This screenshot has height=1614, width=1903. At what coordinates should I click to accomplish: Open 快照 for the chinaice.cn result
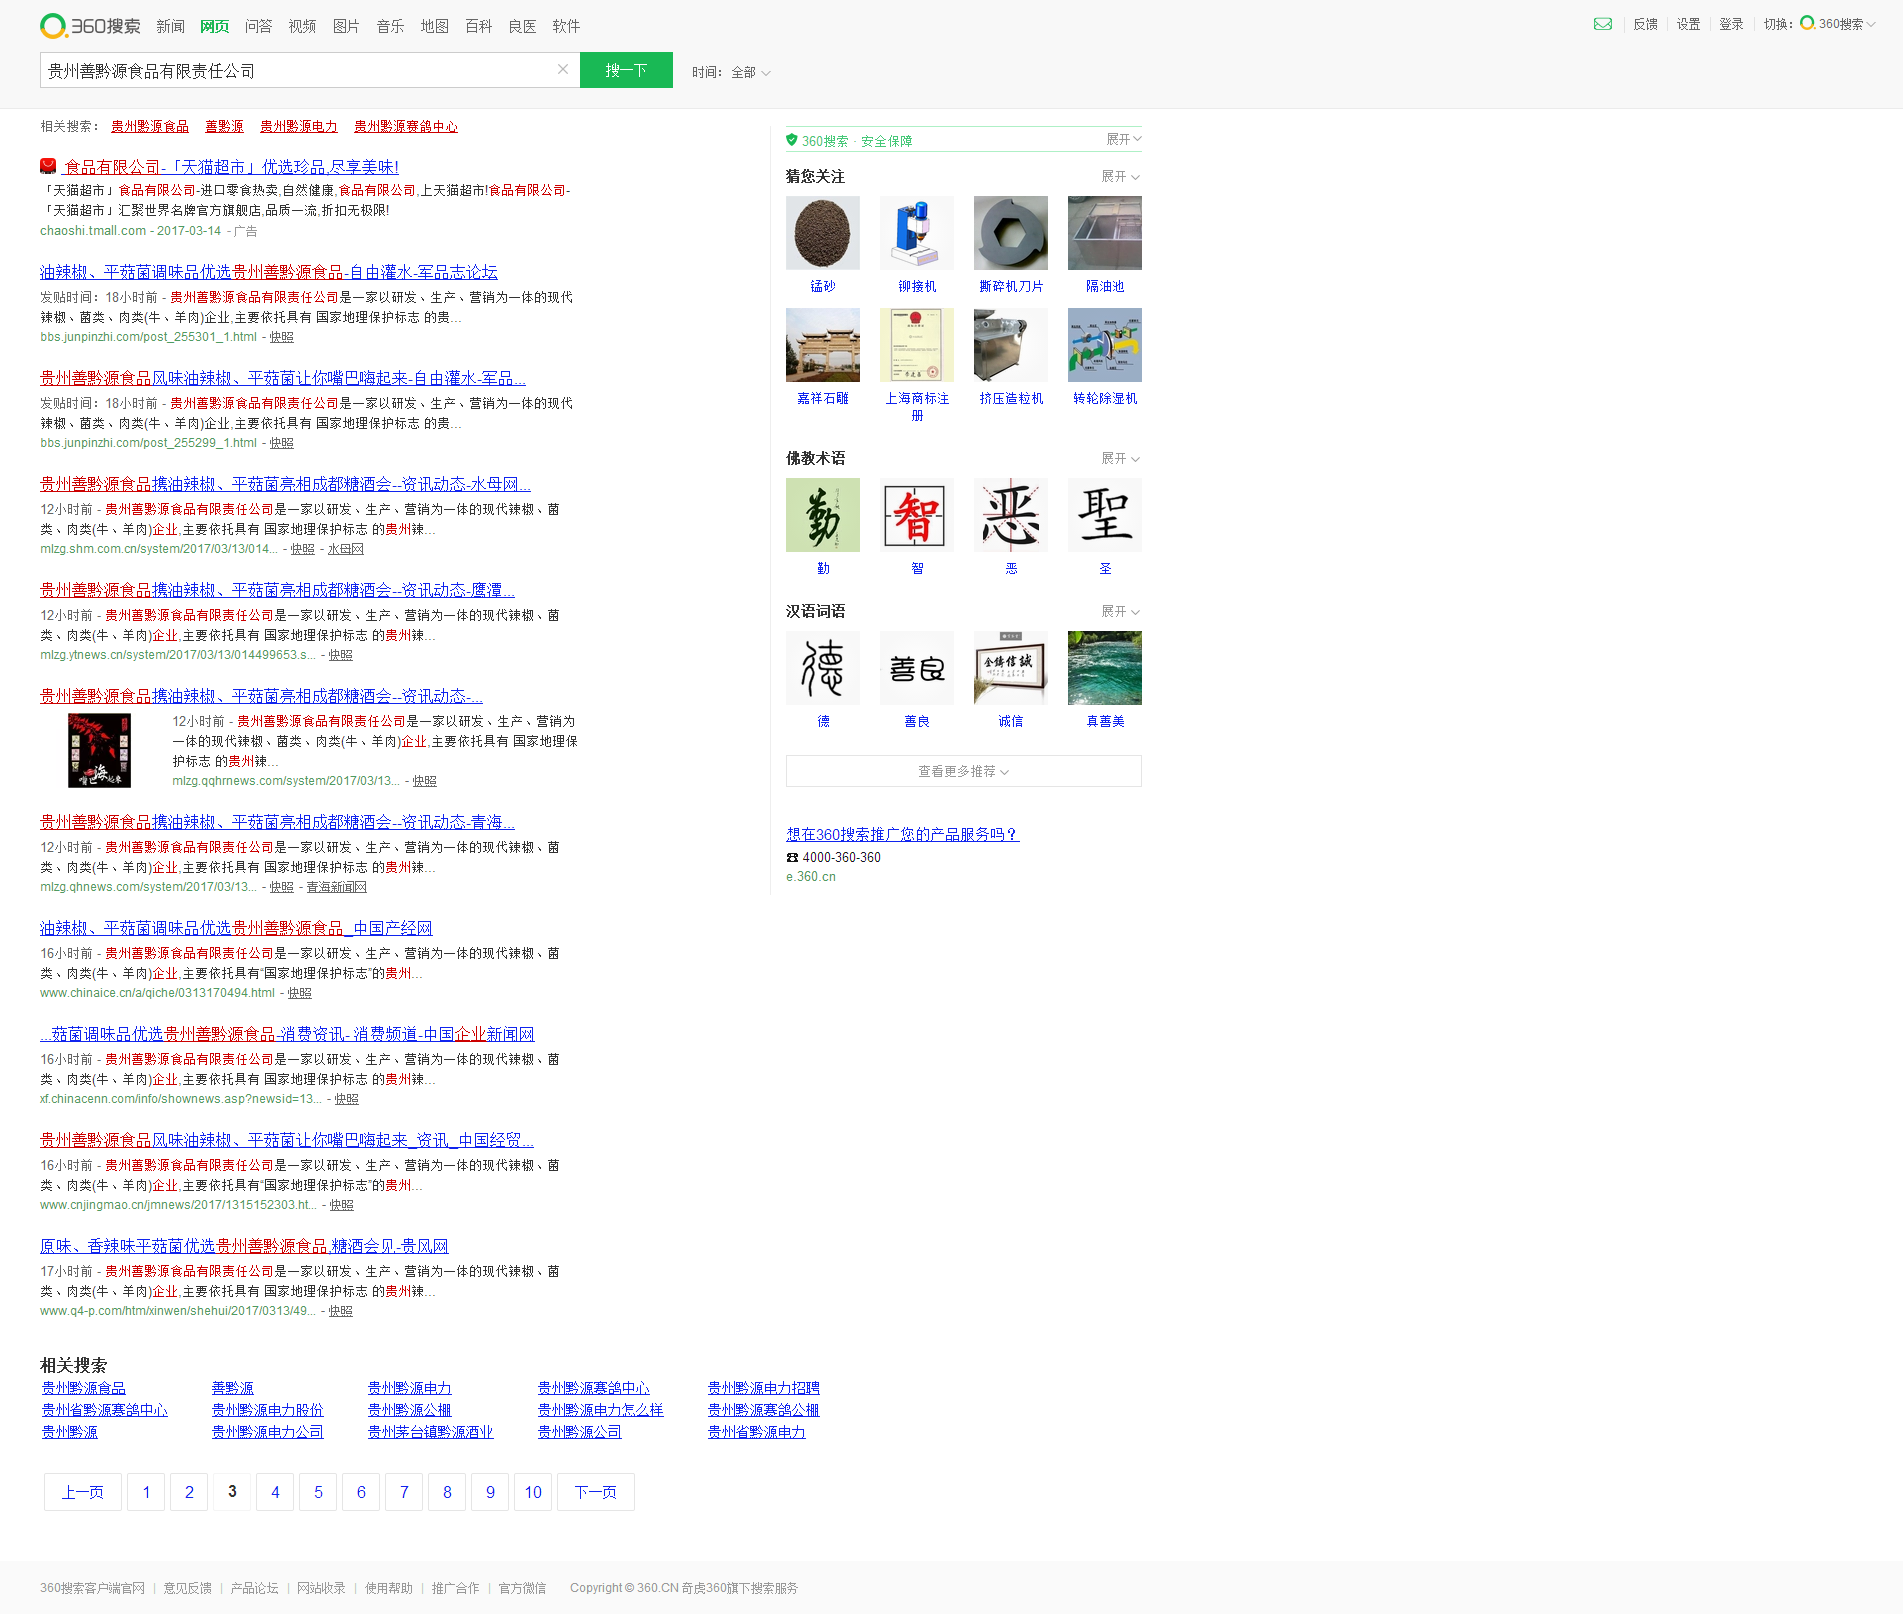[x=299, y=993]
